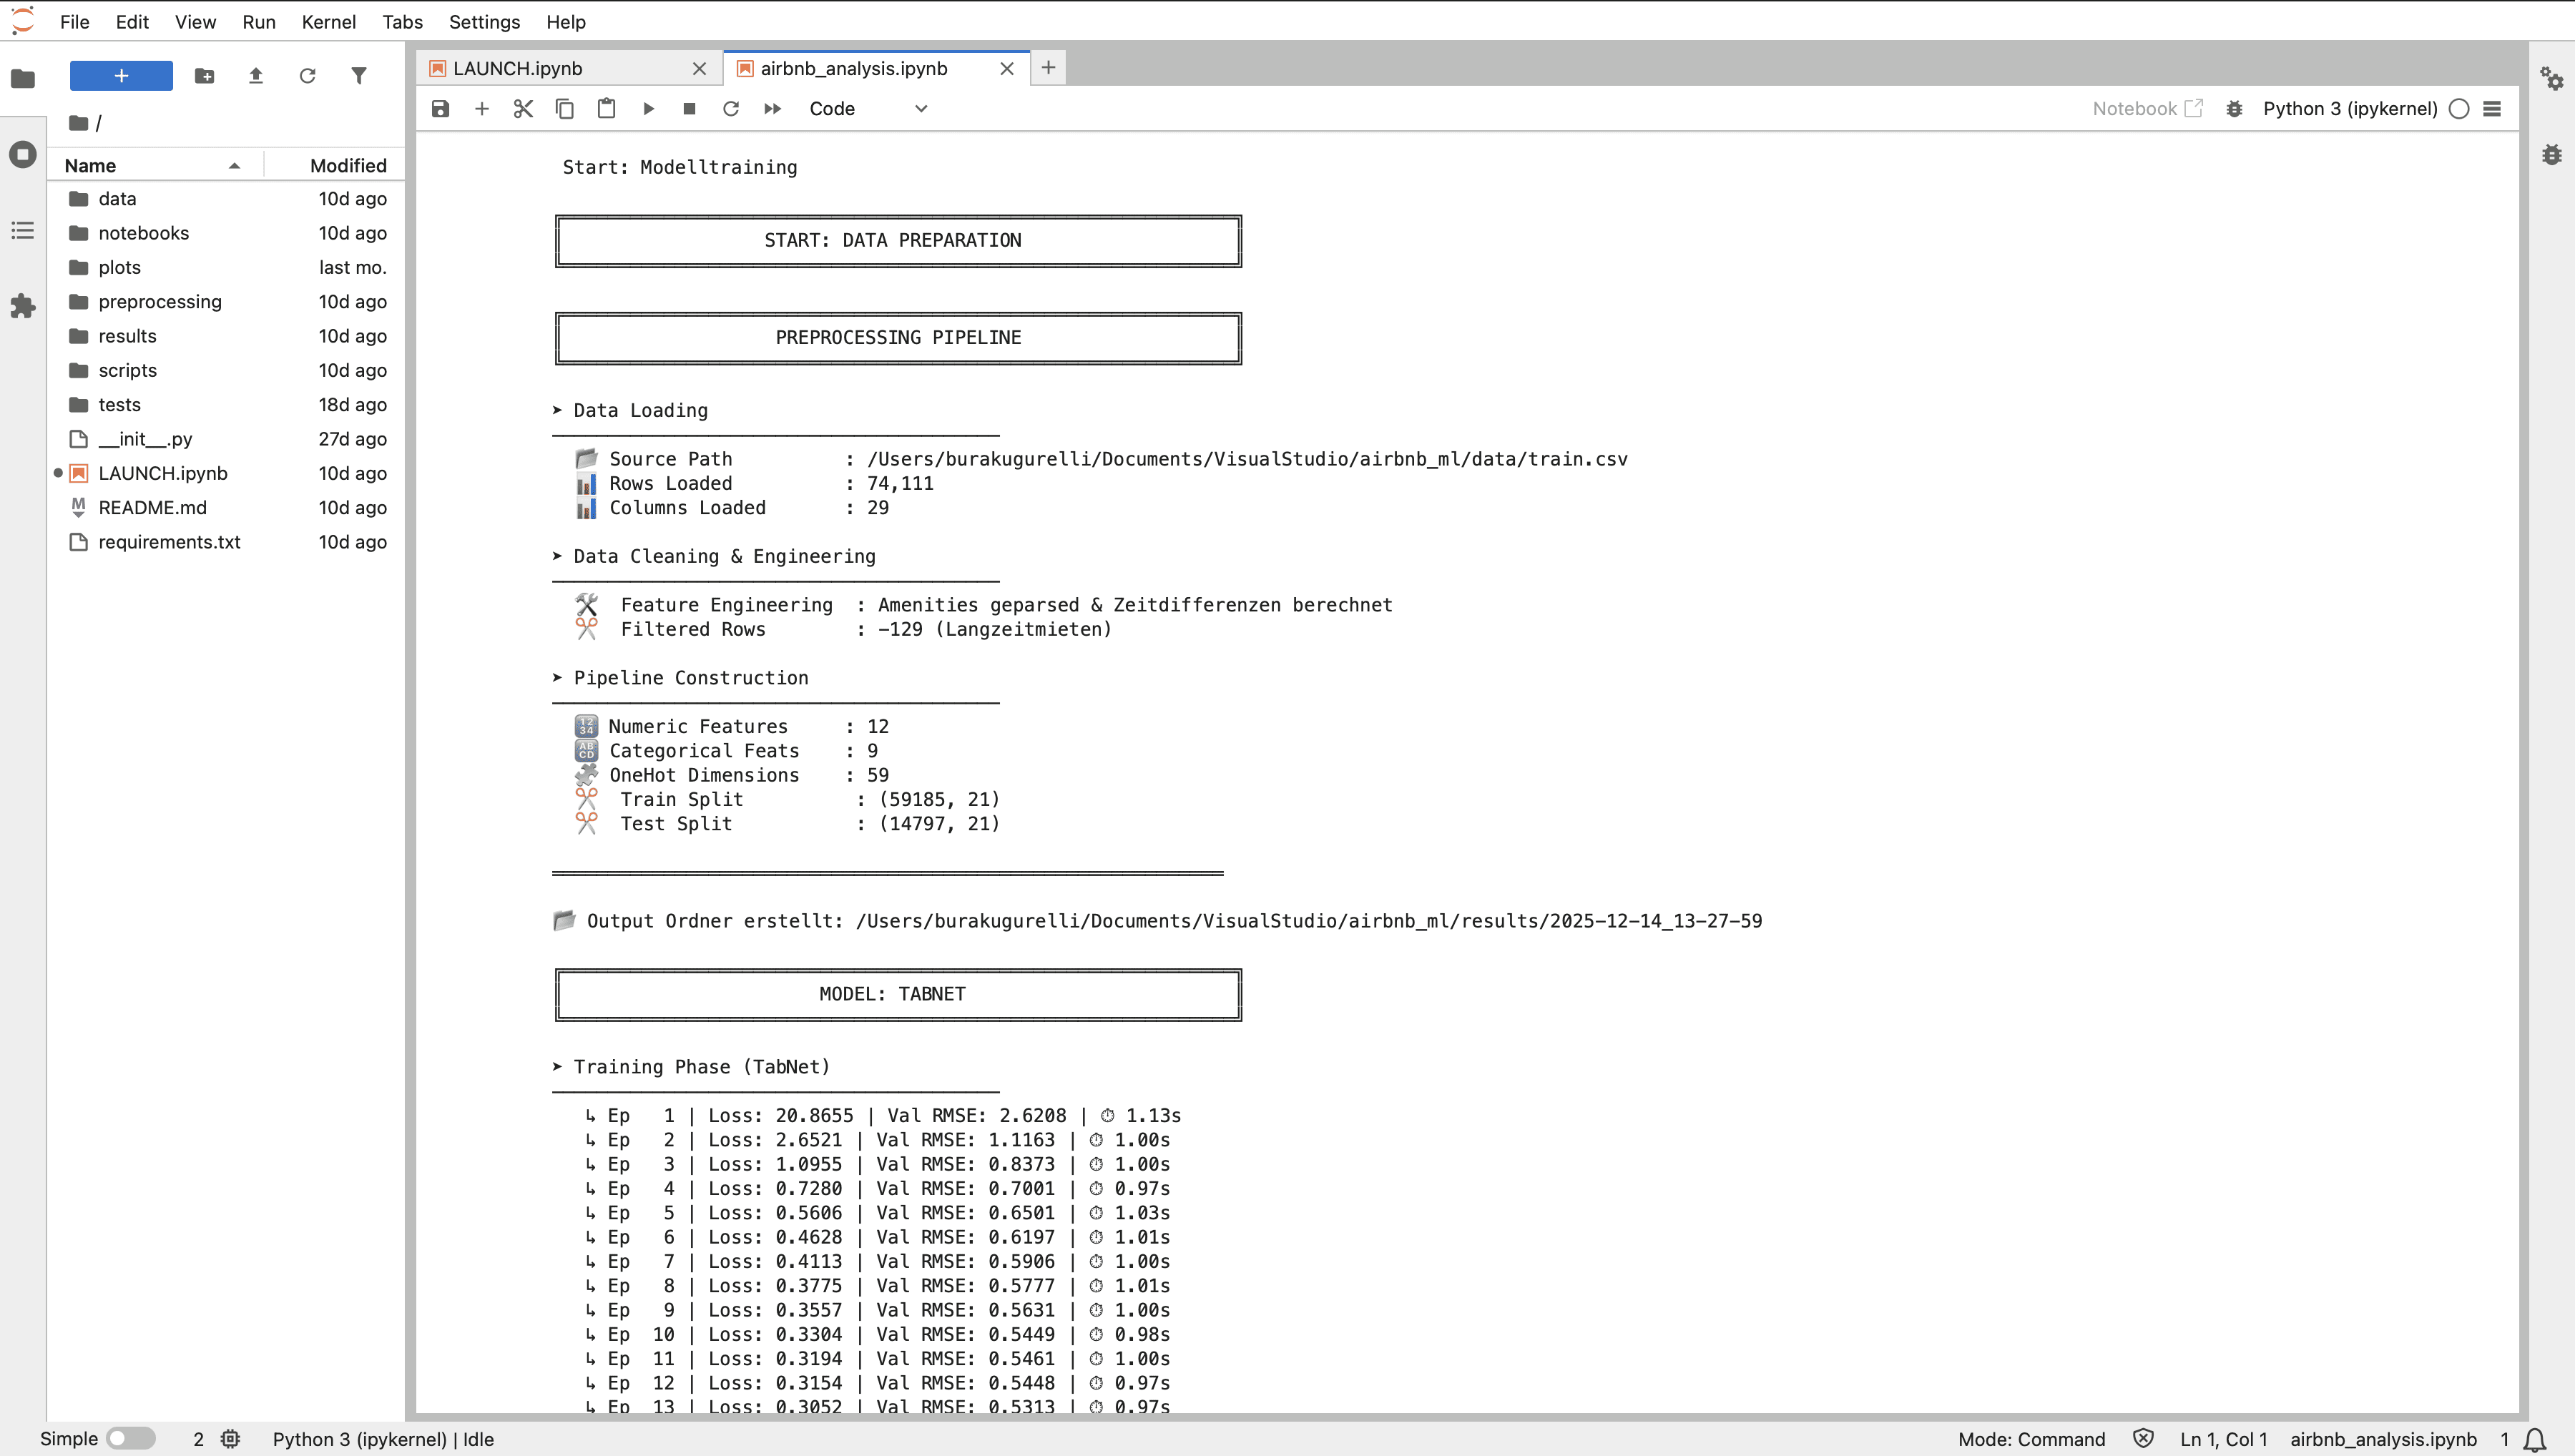Cut the selected cell with the scissors icon

[x=523, y=109]
